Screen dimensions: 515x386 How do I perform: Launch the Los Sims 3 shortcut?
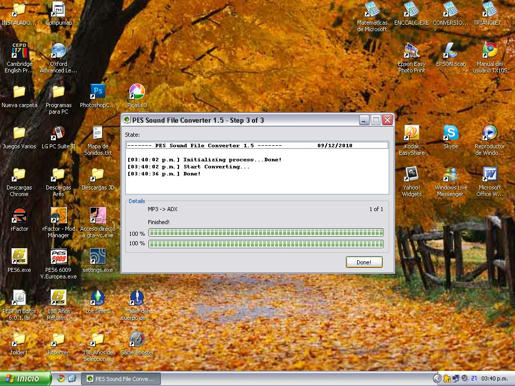click(97, 302)
